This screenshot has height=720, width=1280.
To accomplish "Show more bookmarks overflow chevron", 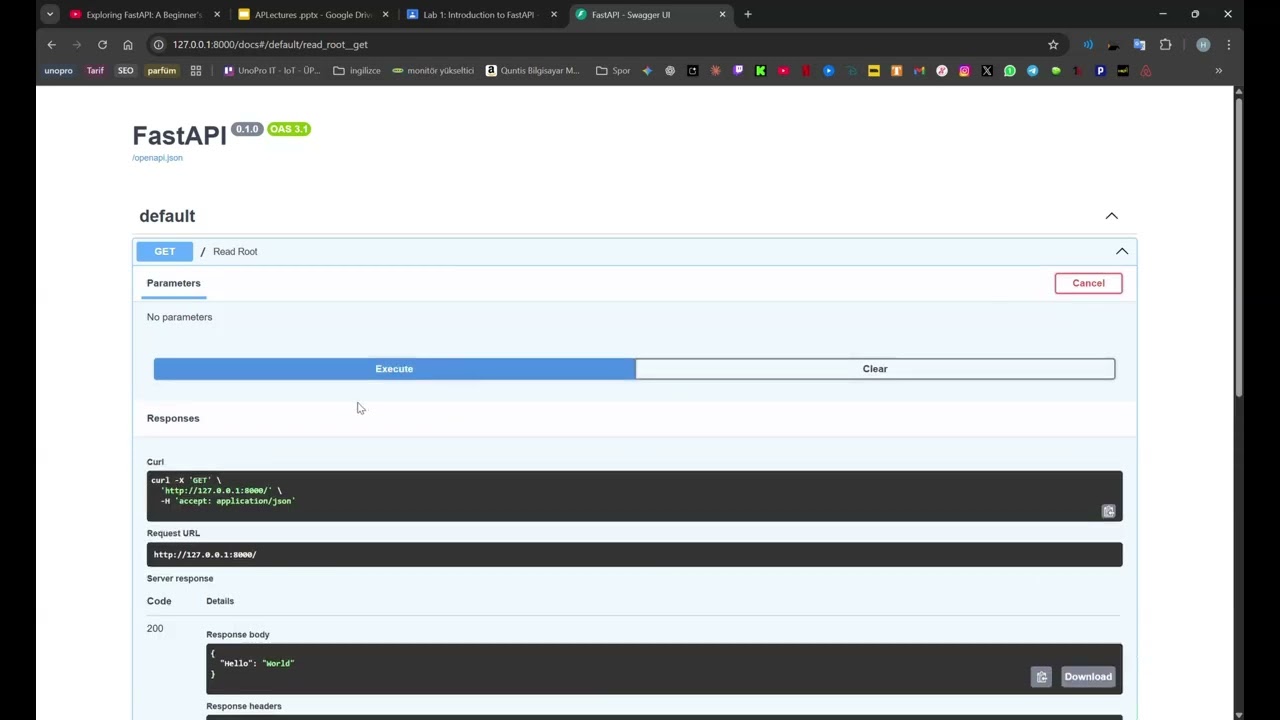I will [x=1218, y=71].
